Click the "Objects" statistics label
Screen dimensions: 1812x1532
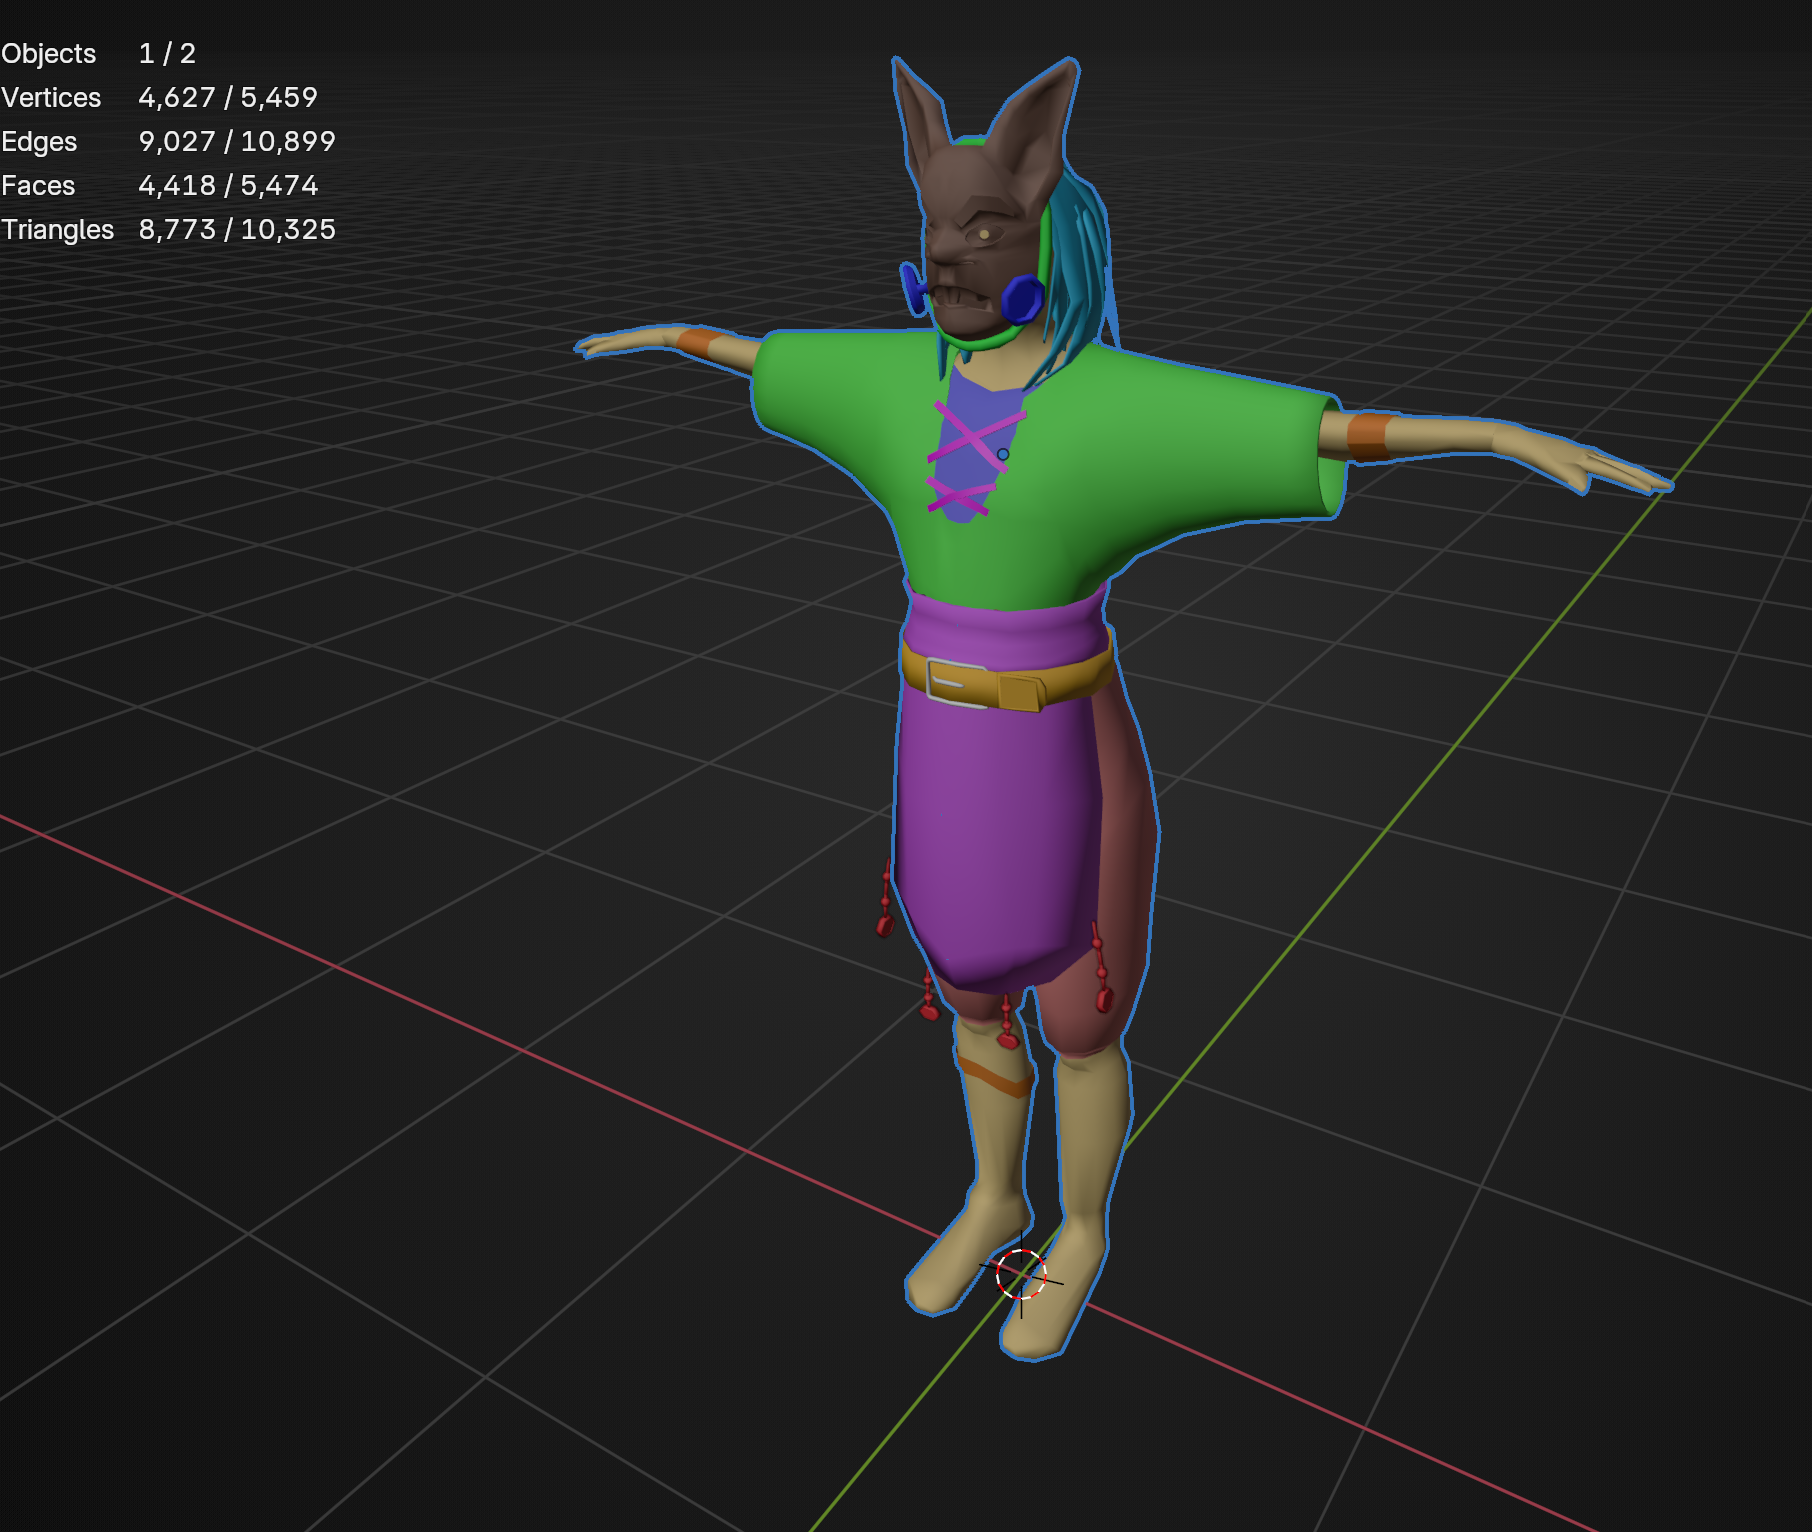(x=48, y=54)
